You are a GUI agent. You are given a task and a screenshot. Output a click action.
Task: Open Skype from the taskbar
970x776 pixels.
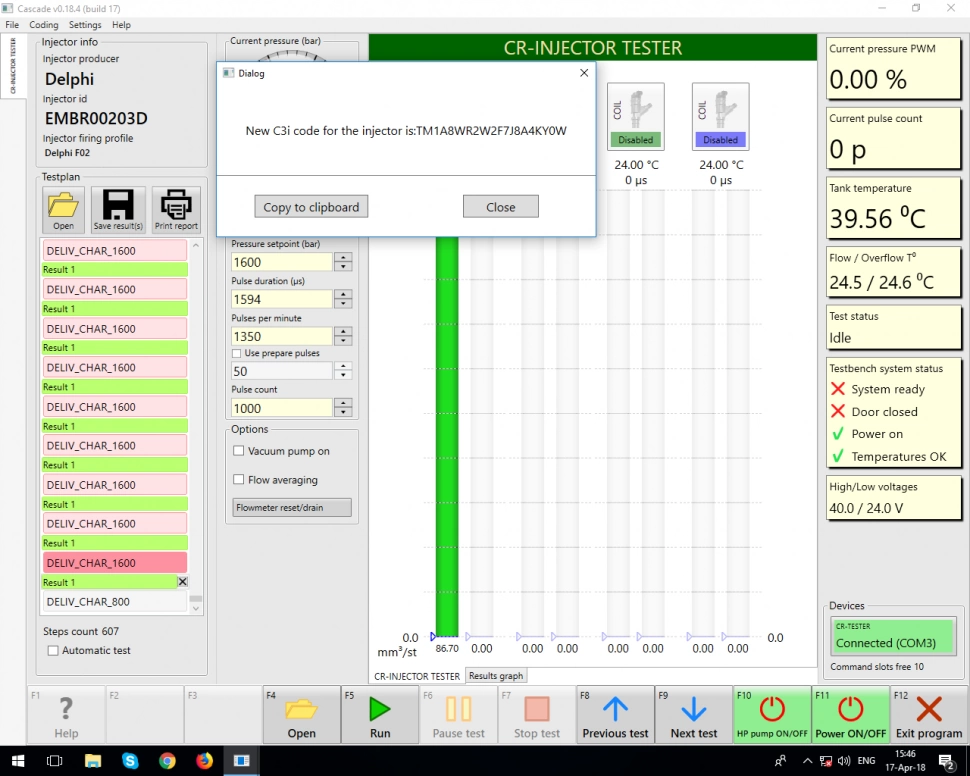[130, 761]
